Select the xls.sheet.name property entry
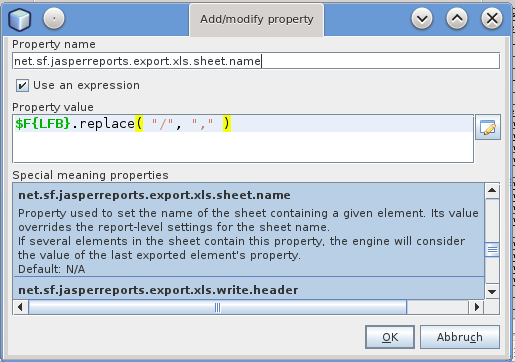Screen dimensions: 515x362 point(249,230)
